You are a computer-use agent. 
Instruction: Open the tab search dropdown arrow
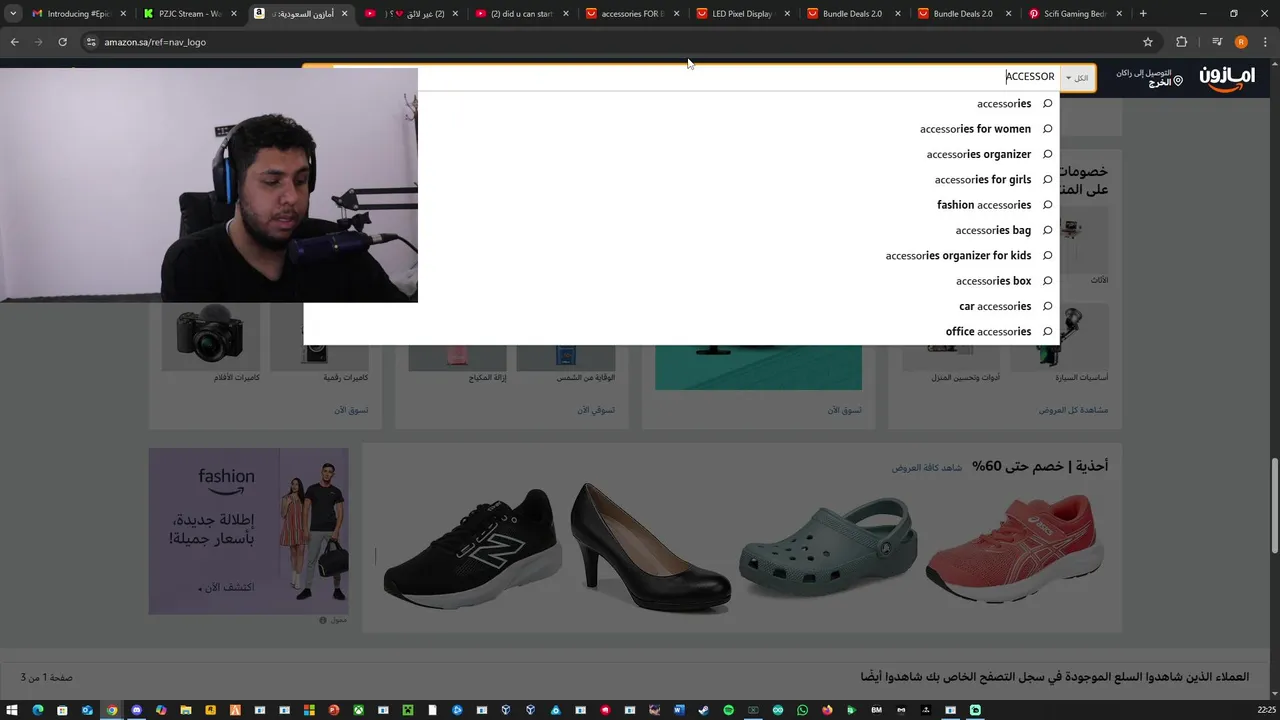coord(13,14)
